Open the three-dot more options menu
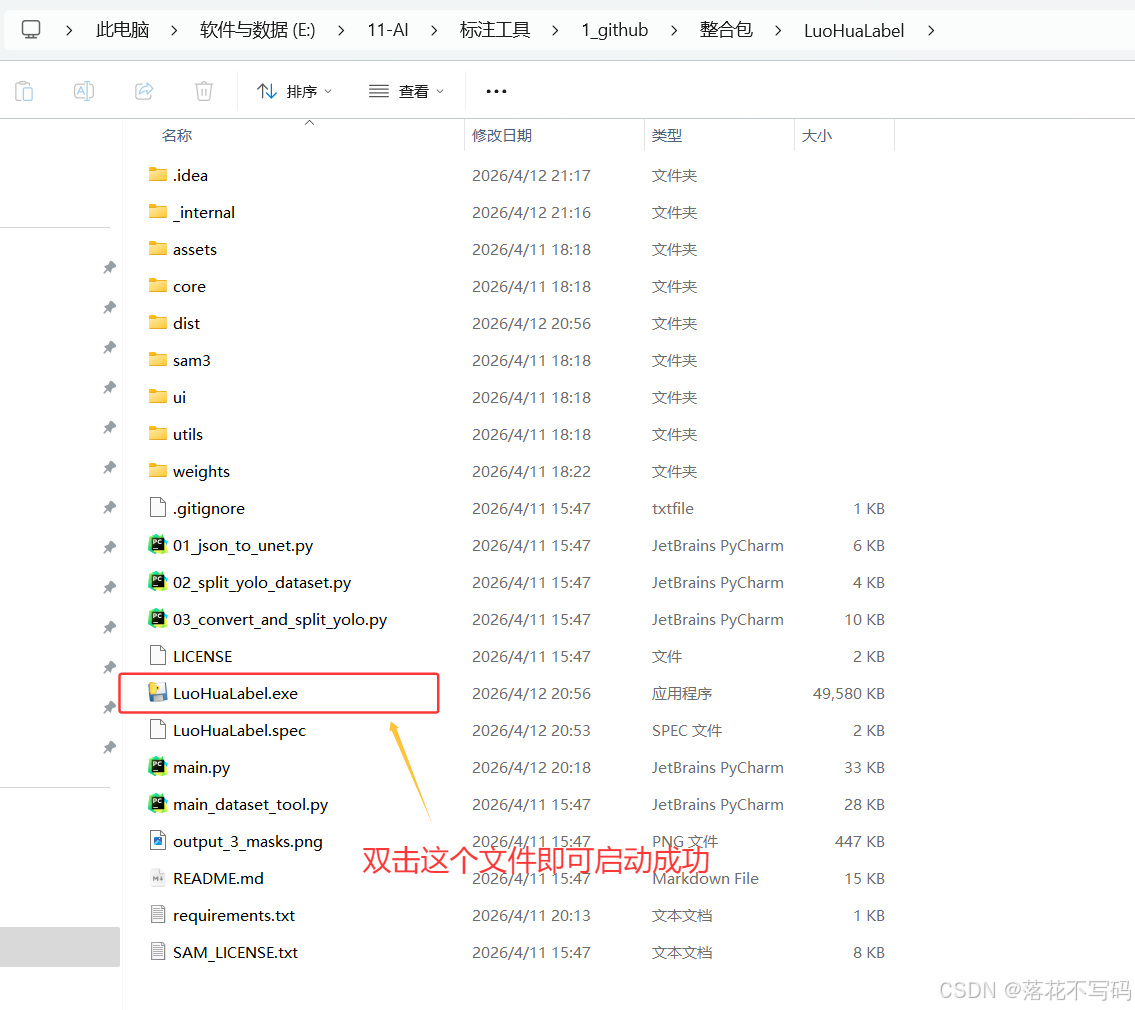The width and height of the screenshot is (1135, 1010). pos(496,91)
